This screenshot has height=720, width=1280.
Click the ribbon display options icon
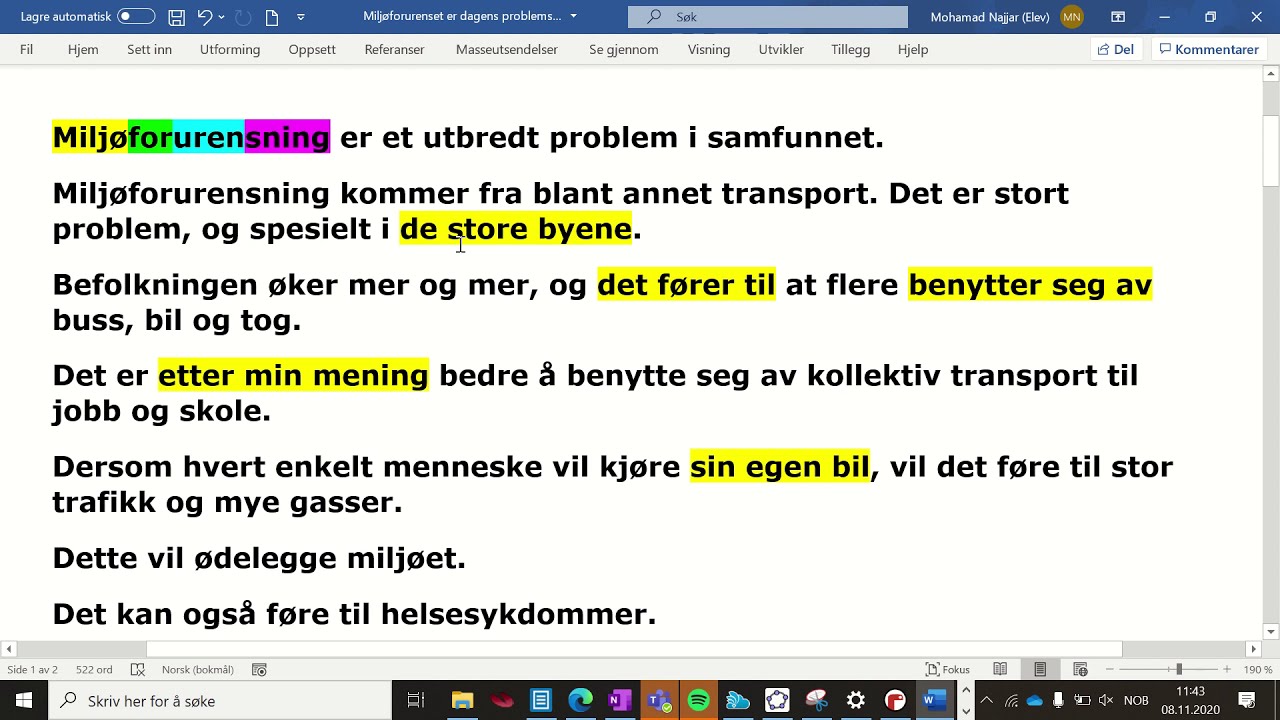click(1118, 17)
